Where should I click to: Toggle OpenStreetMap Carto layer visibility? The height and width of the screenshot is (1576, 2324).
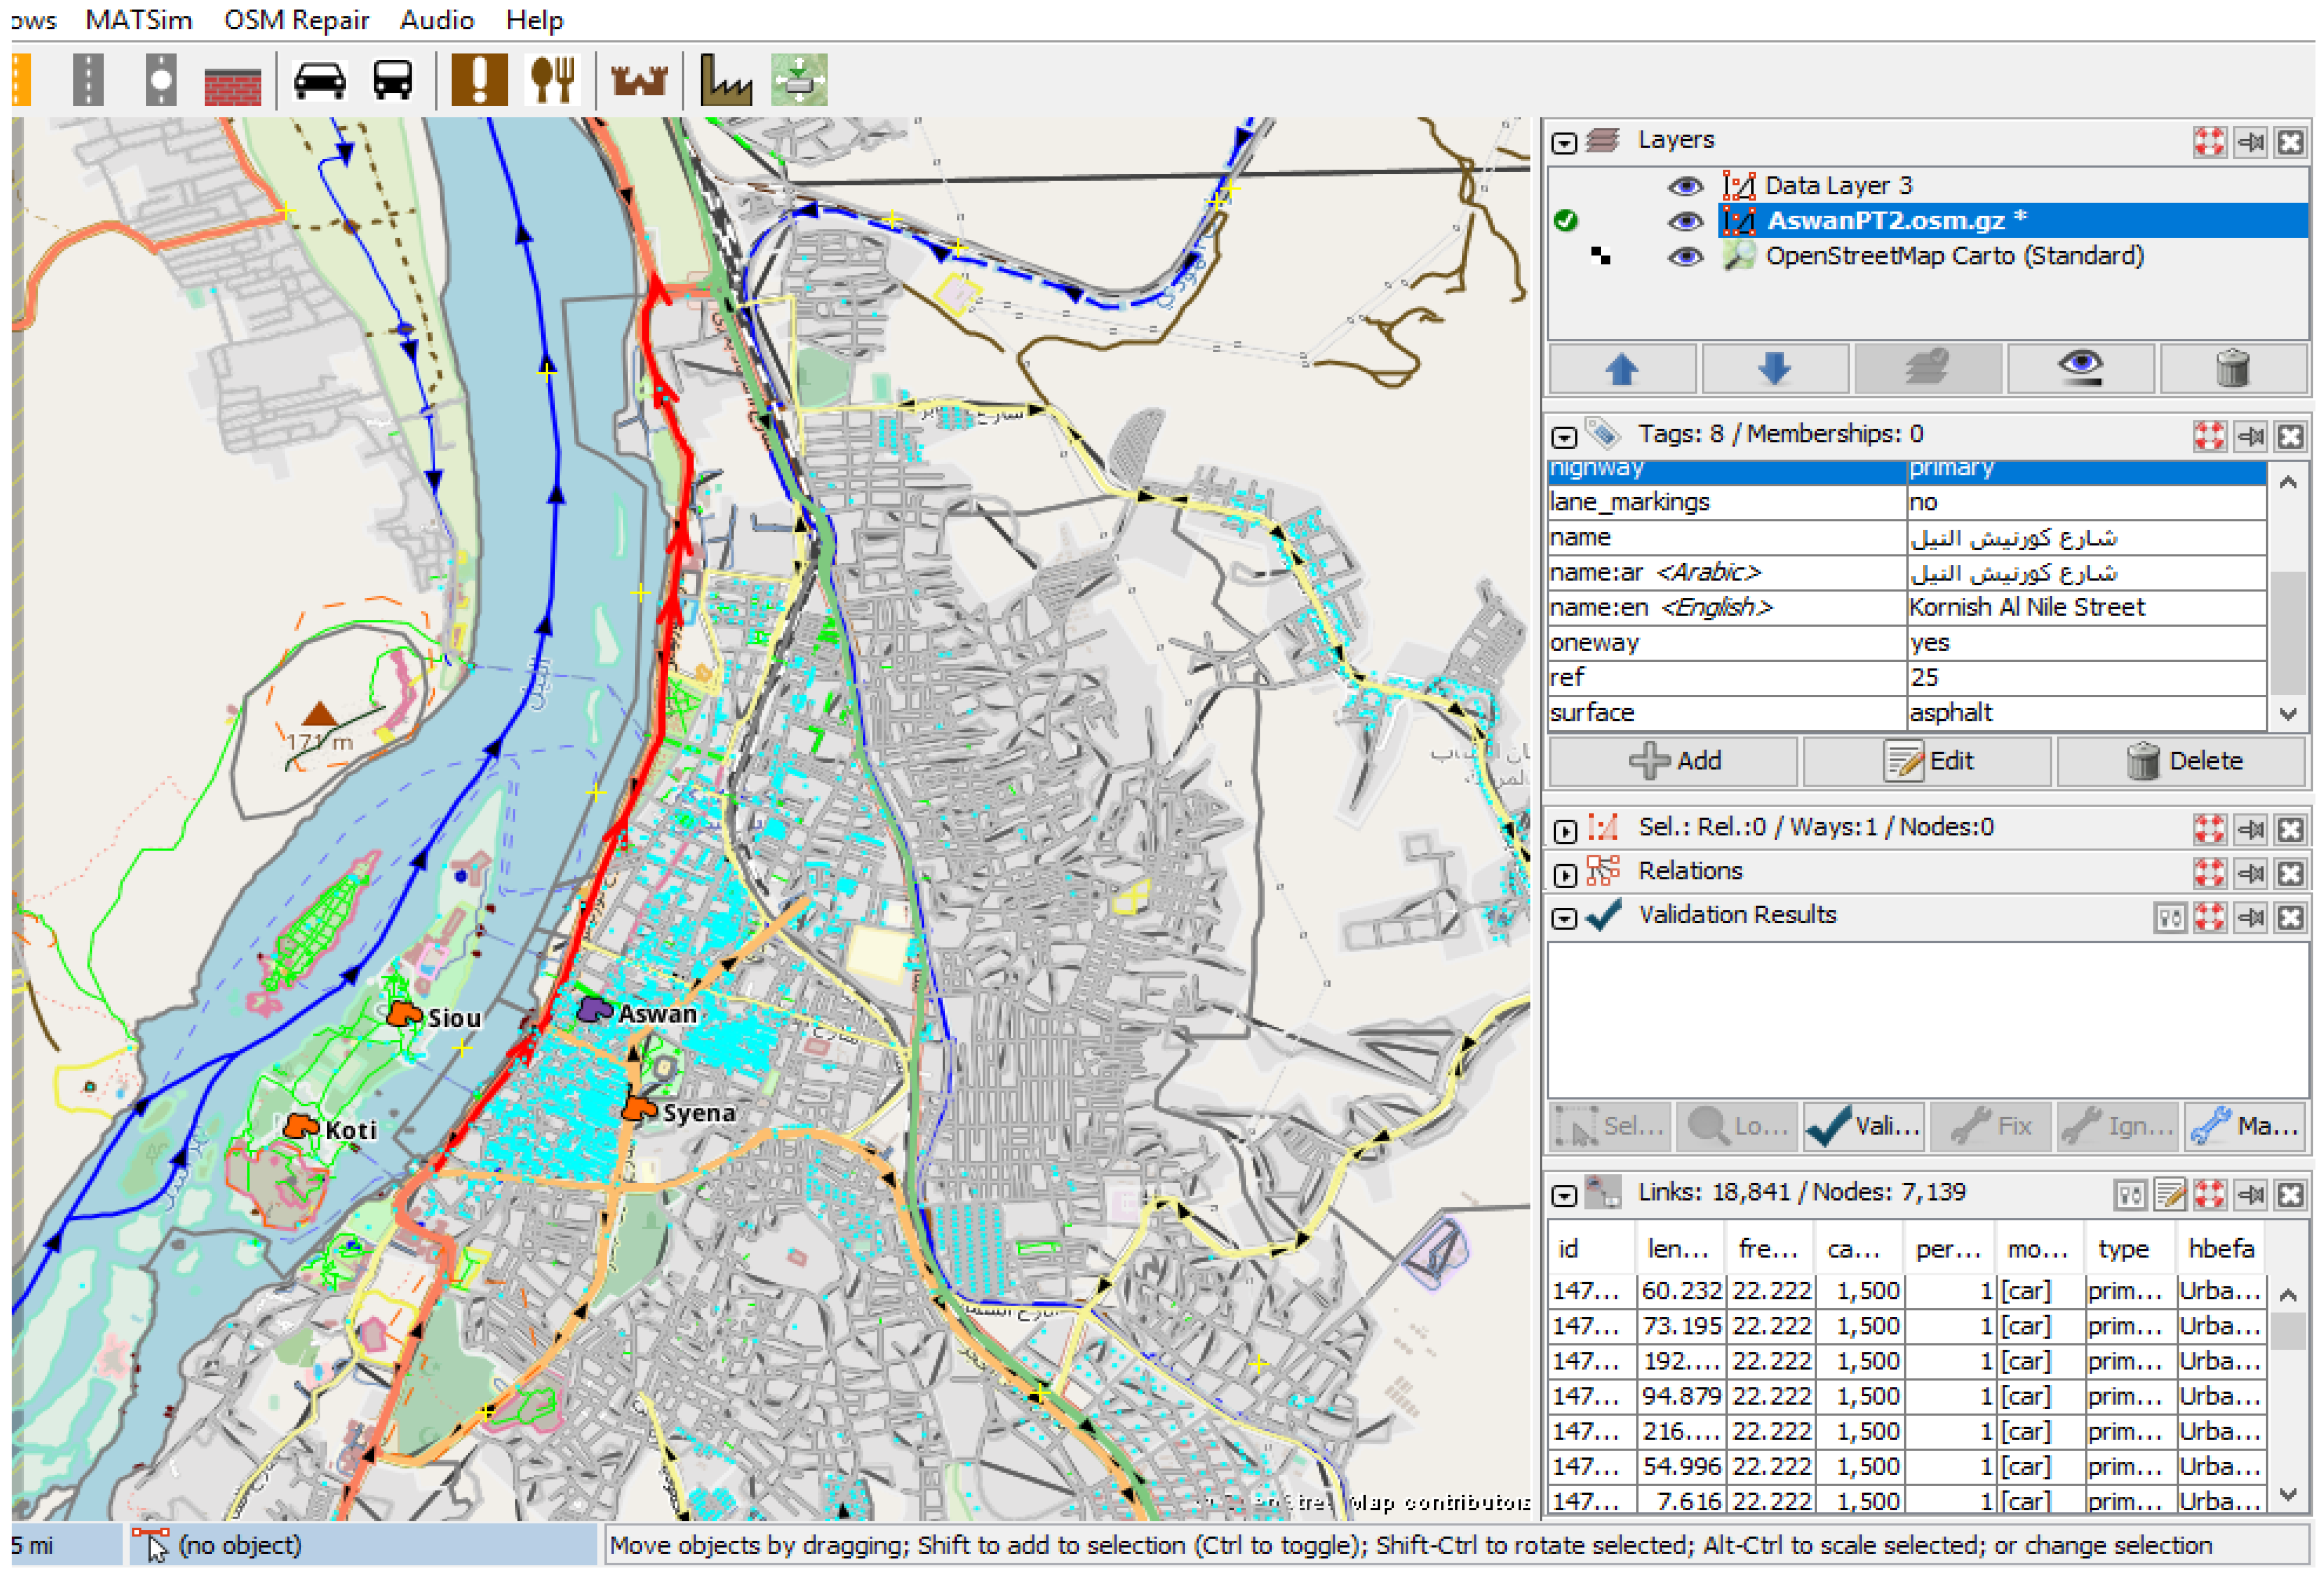1685,256
